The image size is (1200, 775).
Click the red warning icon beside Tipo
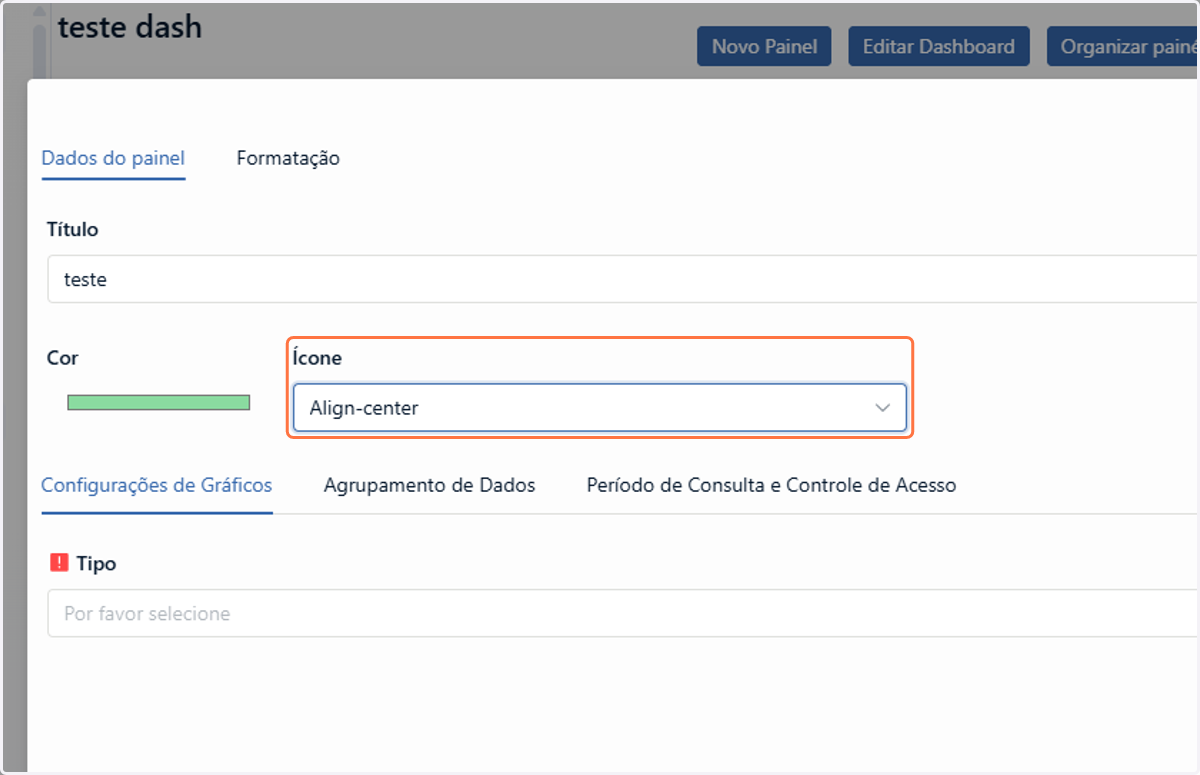(x=59, y=563)
